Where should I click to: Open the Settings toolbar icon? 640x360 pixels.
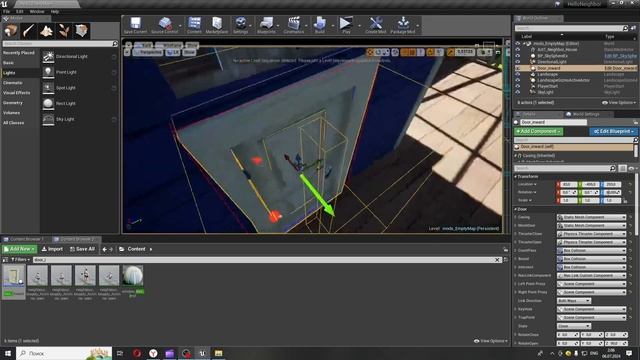[x=240, y=25]
